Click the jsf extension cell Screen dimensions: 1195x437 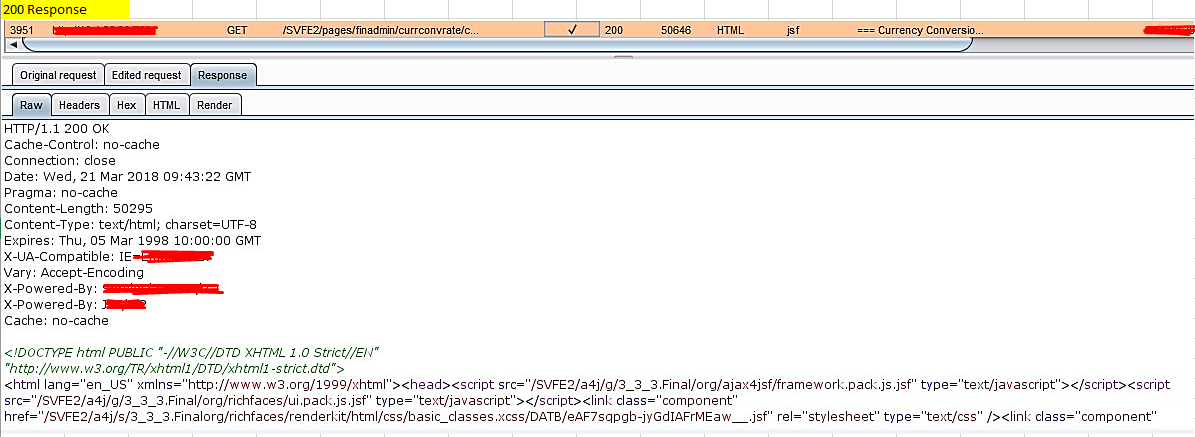[793, 31]
